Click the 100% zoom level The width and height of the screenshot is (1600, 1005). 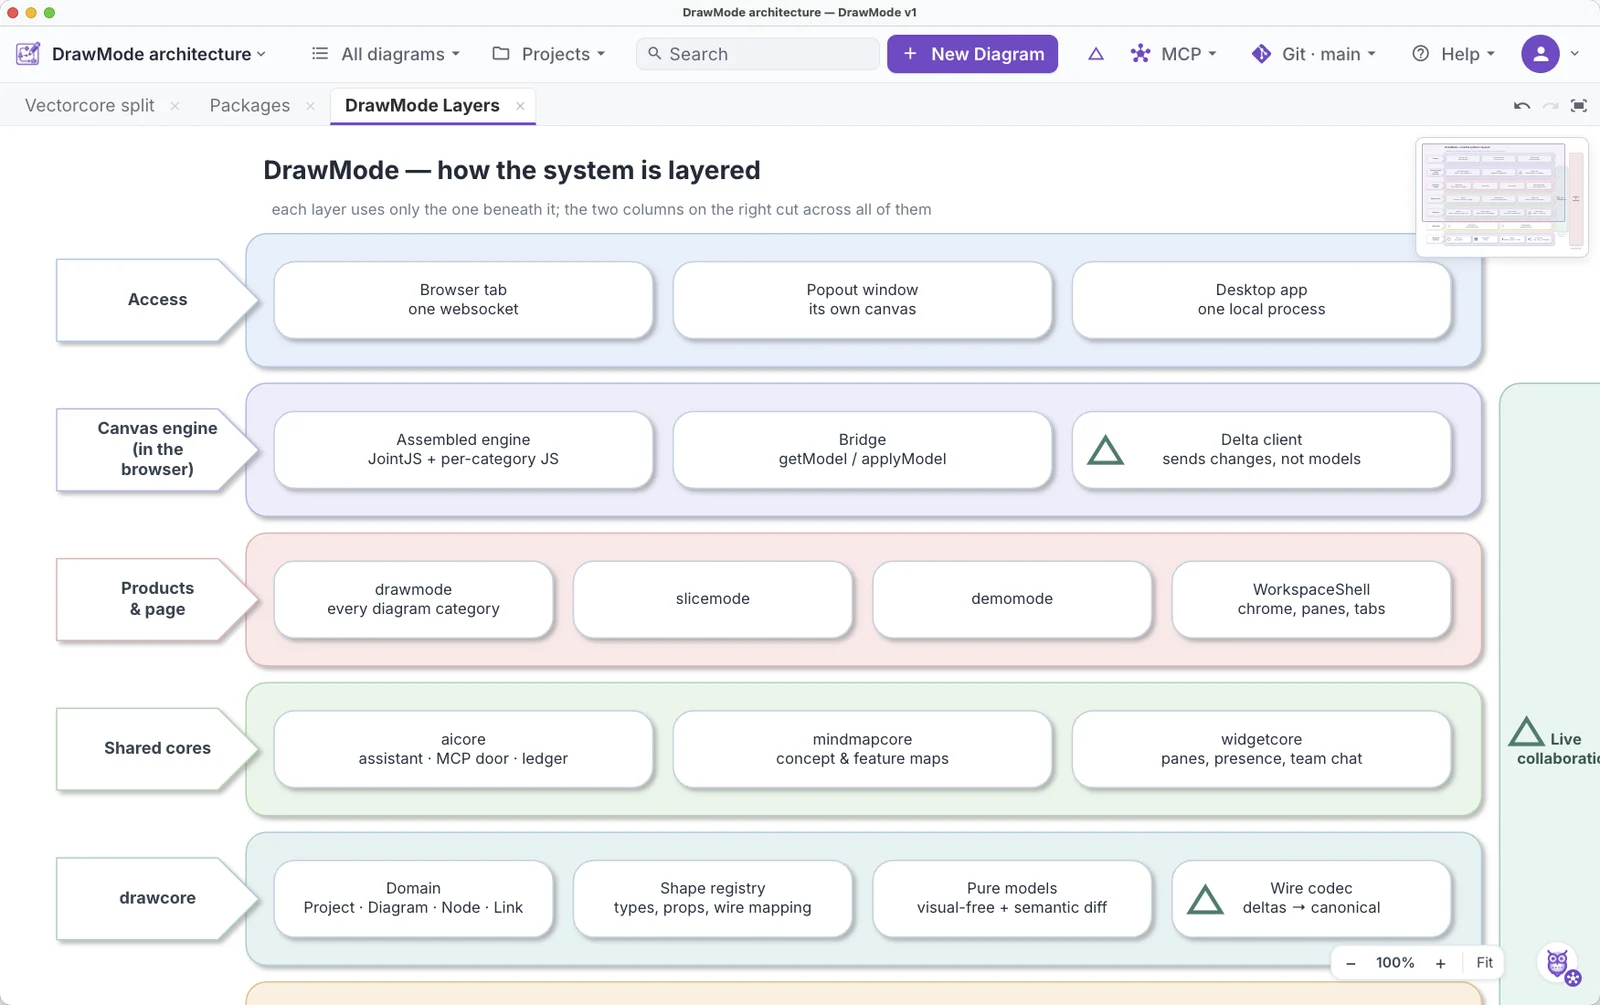pos(1395,963)
